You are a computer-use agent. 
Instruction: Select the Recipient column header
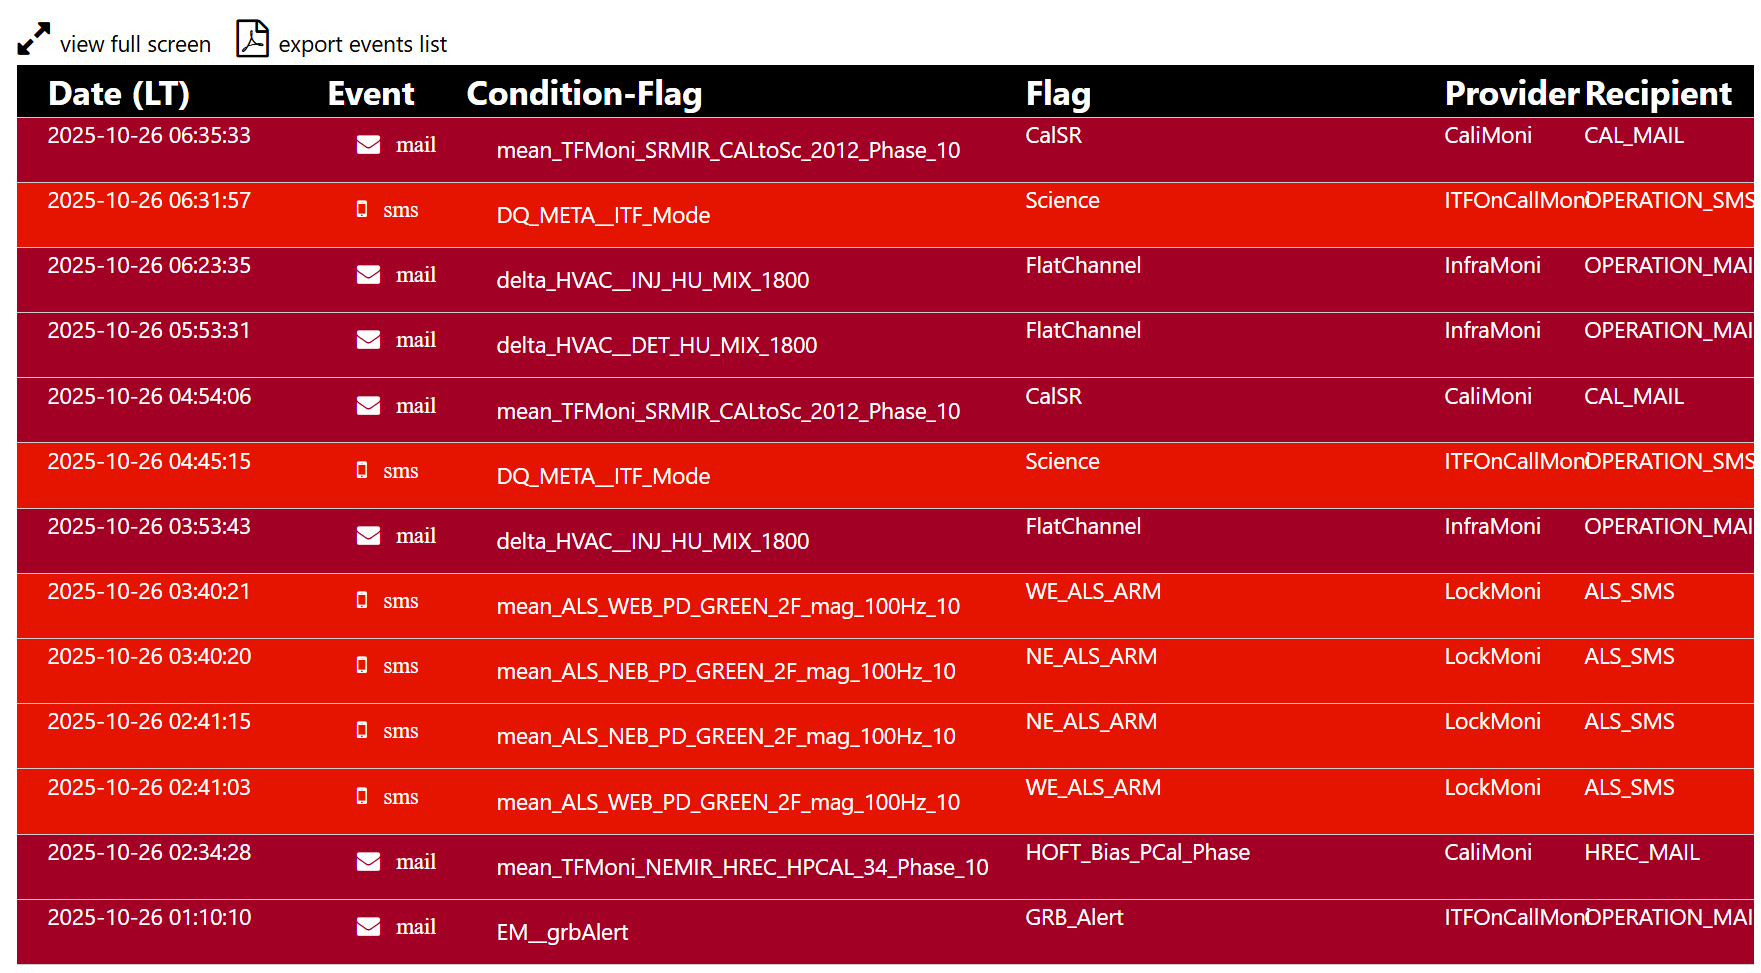pyautogui.click(x=1658, y=93)
